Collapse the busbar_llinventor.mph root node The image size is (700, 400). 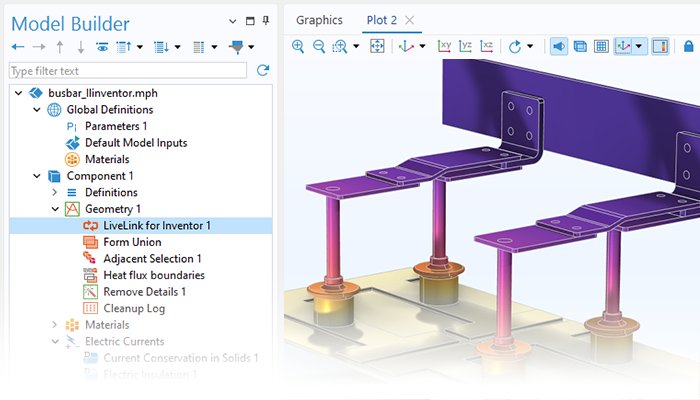pos(18,93)
